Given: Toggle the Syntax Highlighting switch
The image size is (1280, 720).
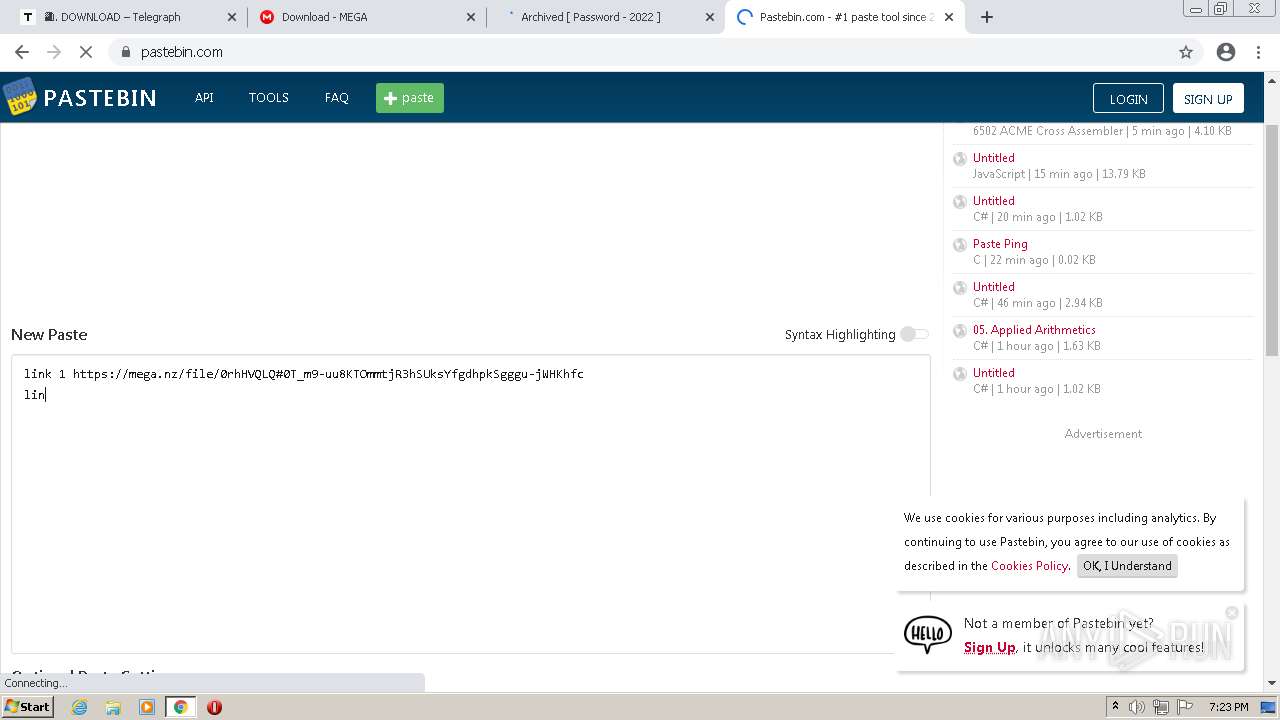Looking at the screenshot, I should click(914, 334).
